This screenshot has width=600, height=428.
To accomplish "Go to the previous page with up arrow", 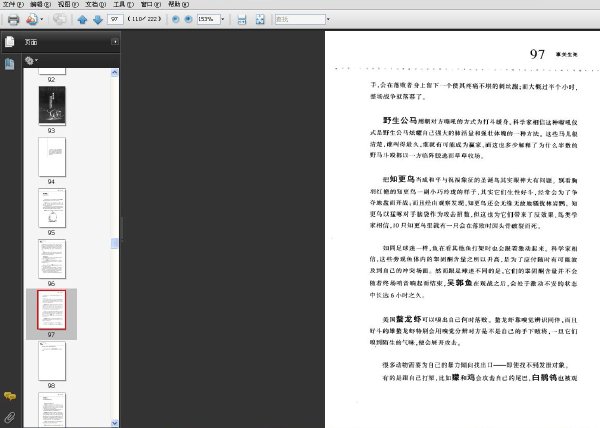I will click(x=82, y=20).
